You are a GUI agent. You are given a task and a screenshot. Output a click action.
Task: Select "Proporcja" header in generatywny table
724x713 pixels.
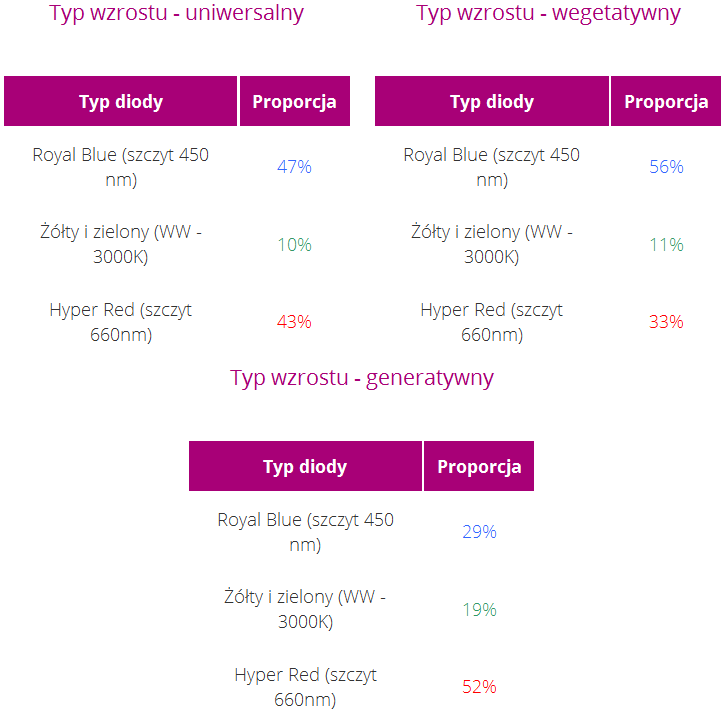pos(479,466)
